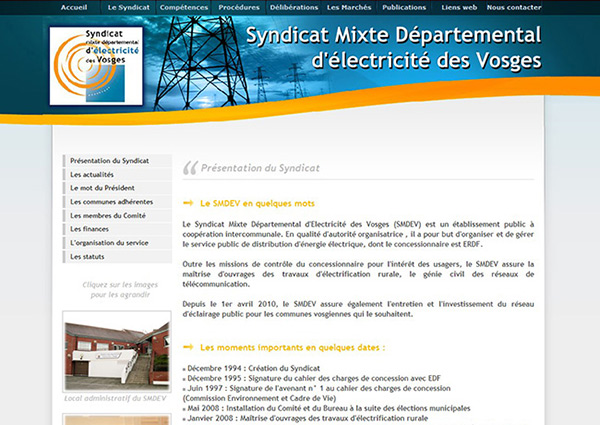600x425 pixels.
Task: Click 'Janvier 2008 : Maîtrise d'ouvrages' line
Action: pyautogui.click(x=305, y=418)
